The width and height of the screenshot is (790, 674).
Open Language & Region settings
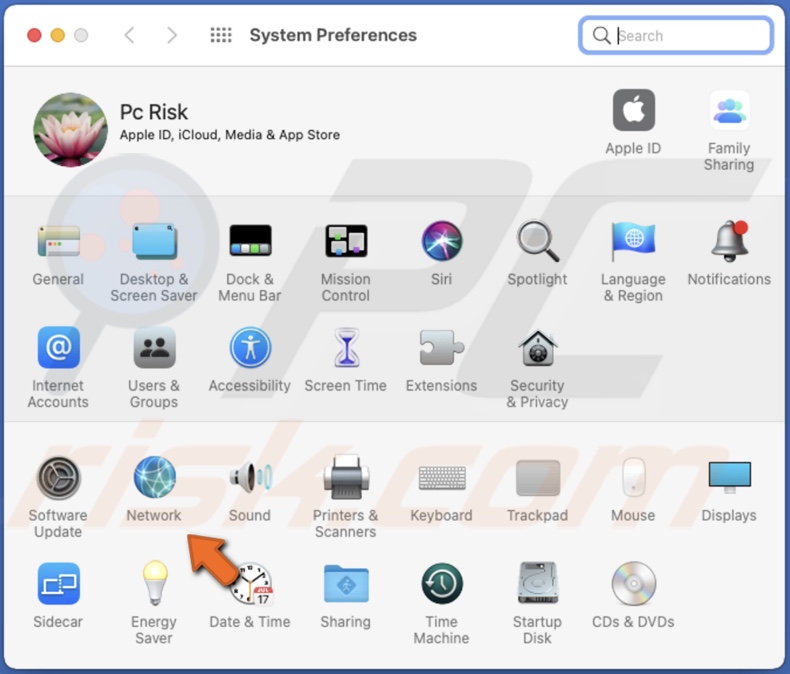(x=633, y=241)
